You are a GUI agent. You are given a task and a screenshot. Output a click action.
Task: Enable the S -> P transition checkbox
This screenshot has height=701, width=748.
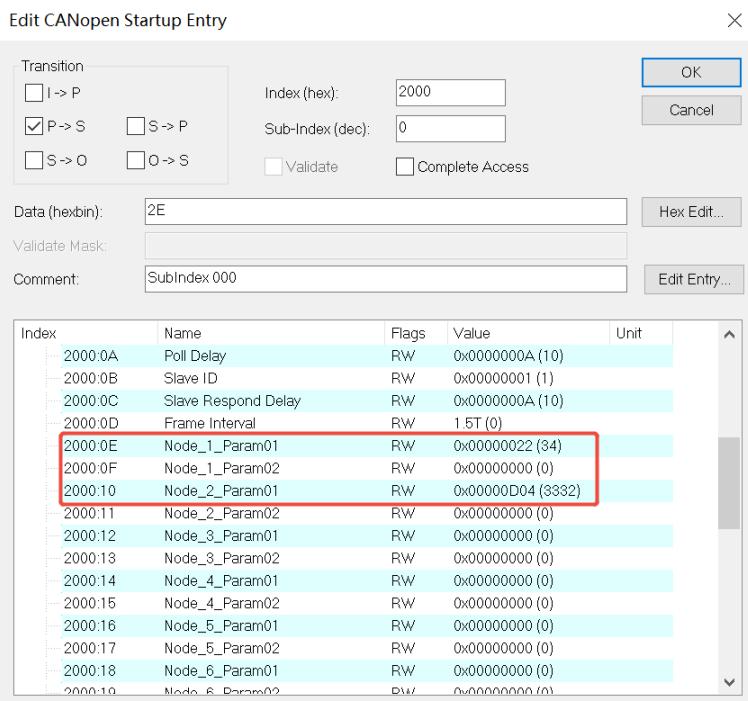click(x=136, y=126)
